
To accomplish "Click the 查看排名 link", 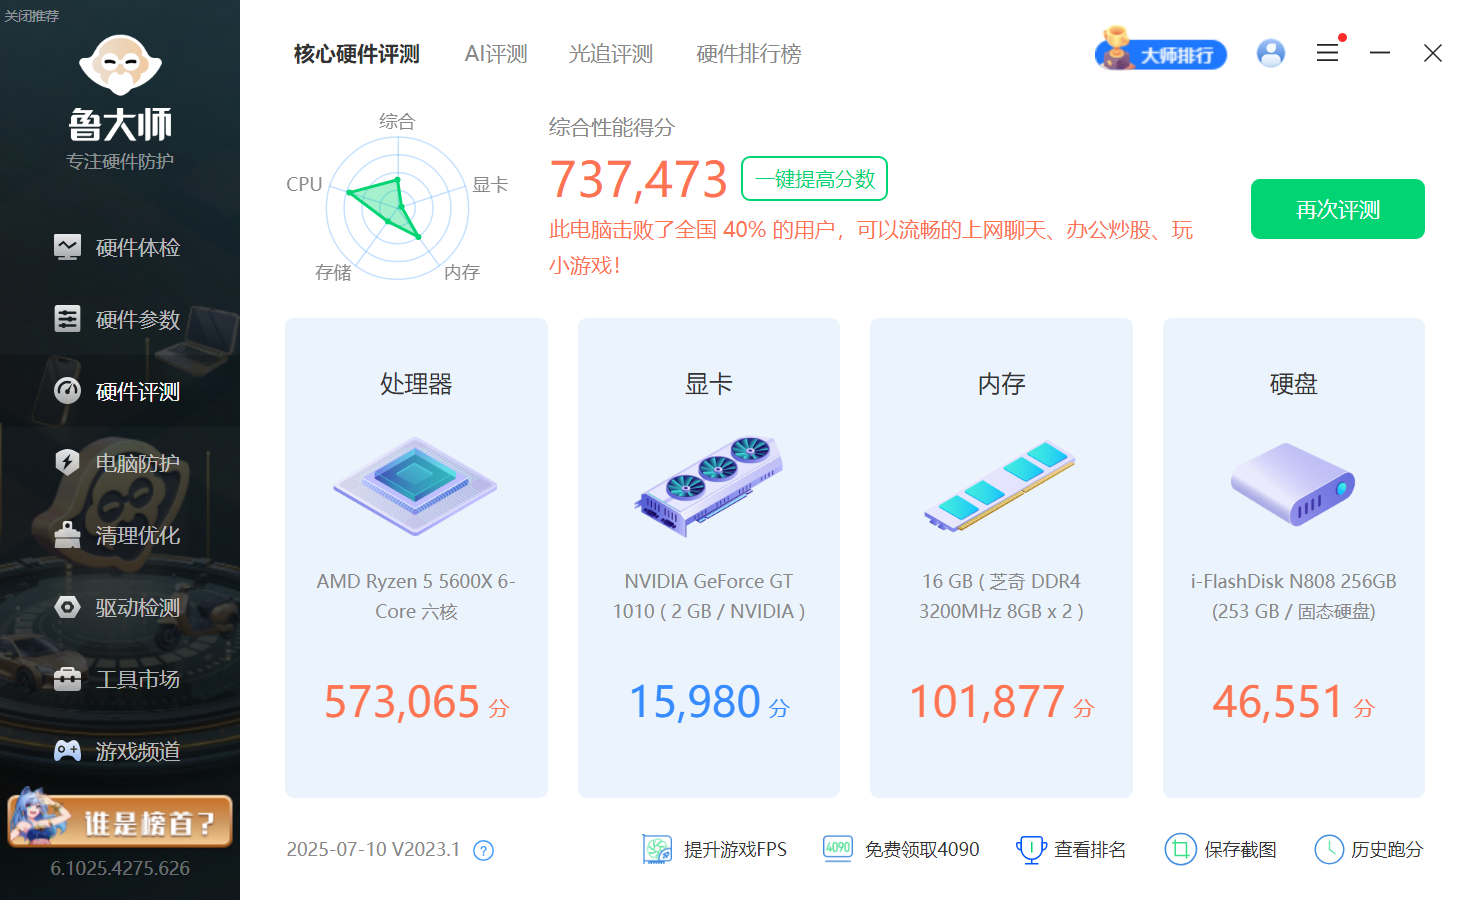I will [x=1090, y=849].
